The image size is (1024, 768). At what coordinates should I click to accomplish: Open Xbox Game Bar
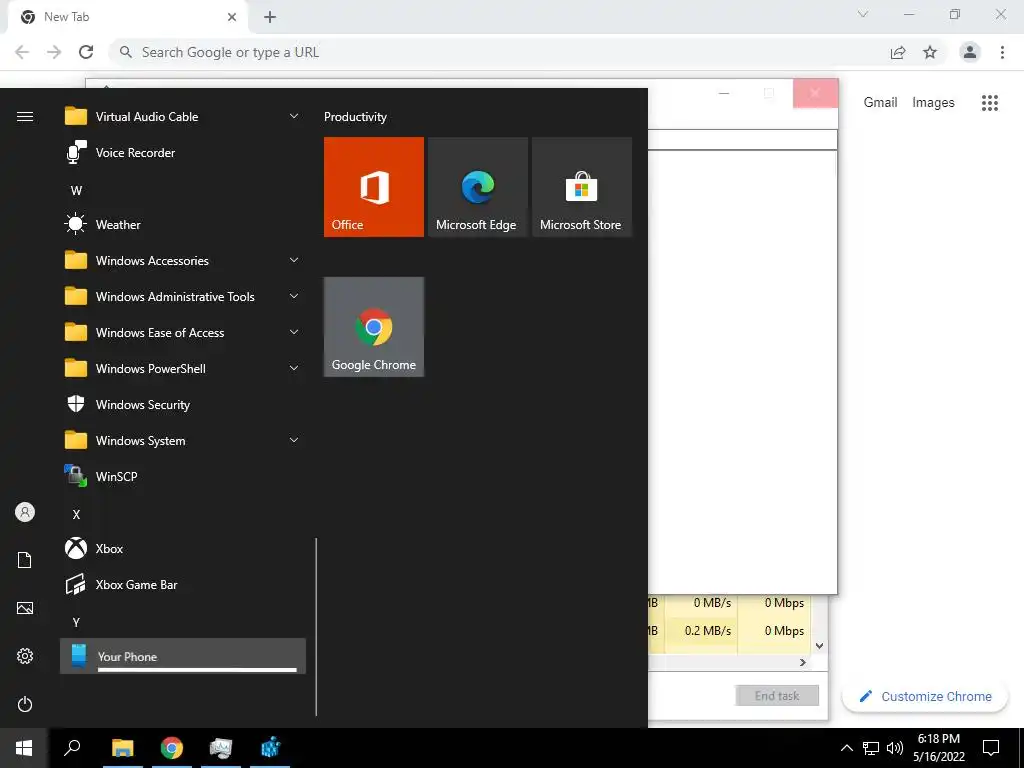pos(183,584)
